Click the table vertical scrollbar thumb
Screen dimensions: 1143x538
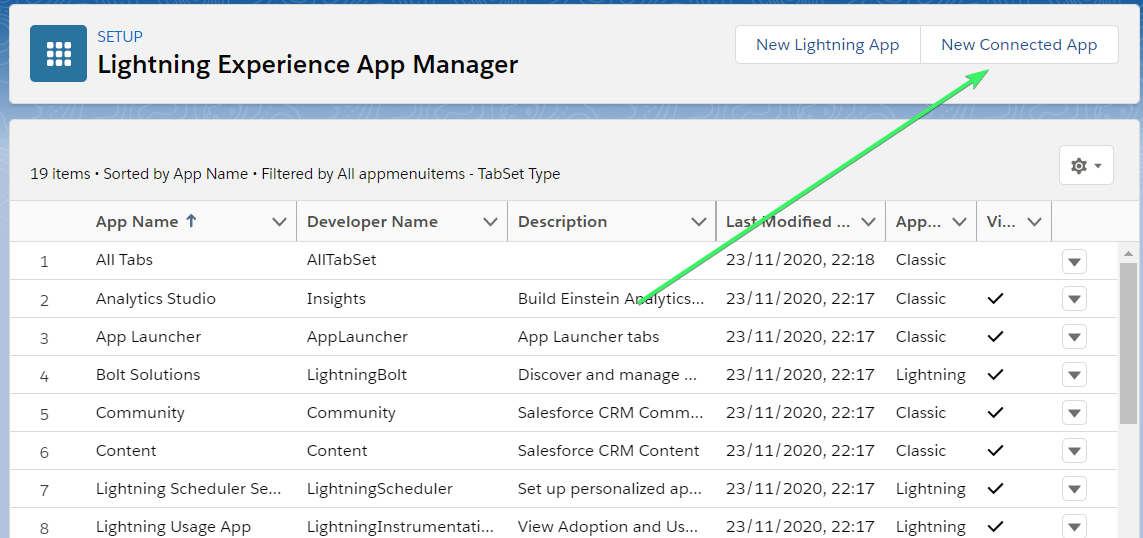pyautogui.click(x=1128, y=343)
